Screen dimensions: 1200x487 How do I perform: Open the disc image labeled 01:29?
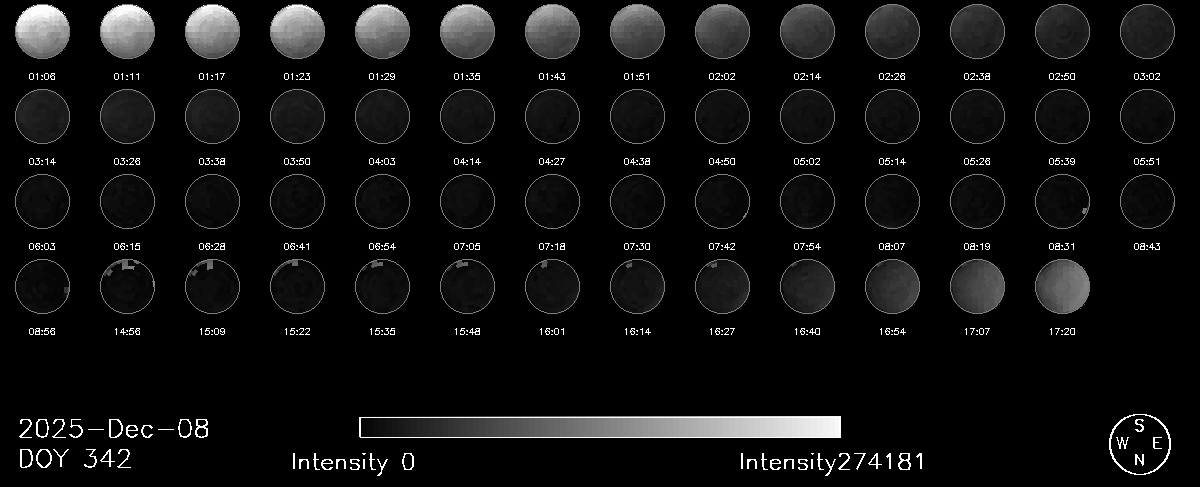[x=382, y=32]
